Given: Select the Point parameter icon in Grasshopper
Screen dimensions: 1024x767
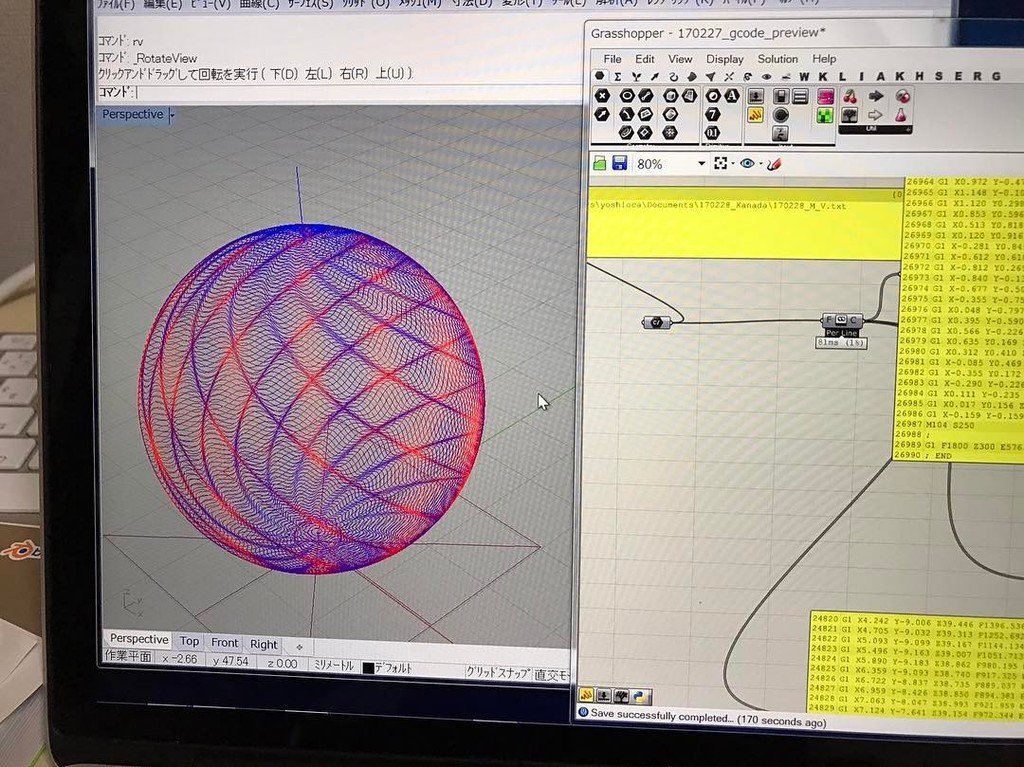Looking at the screenshot, I should click(602, 96).
